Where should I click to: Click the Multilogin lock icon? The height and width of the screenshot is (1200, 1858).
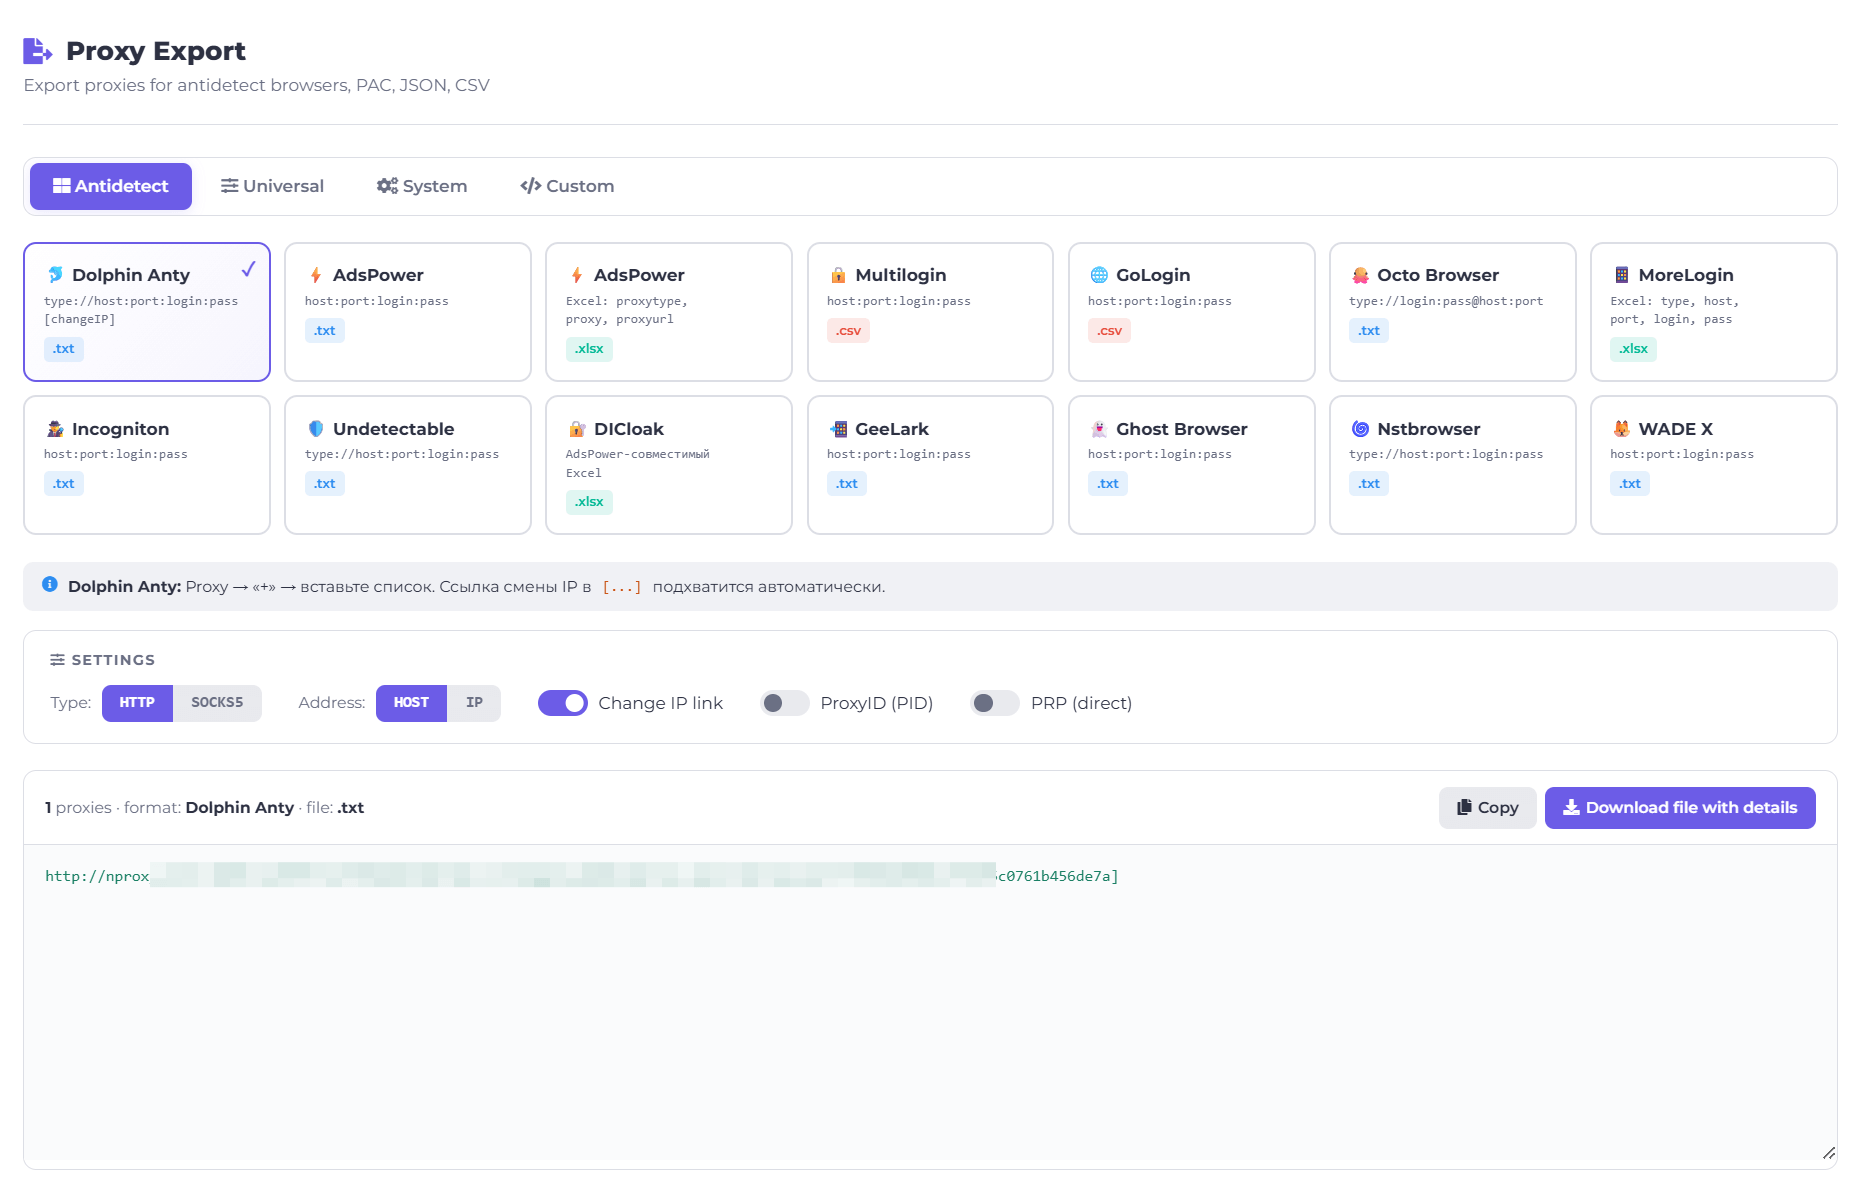click(838, 275)
